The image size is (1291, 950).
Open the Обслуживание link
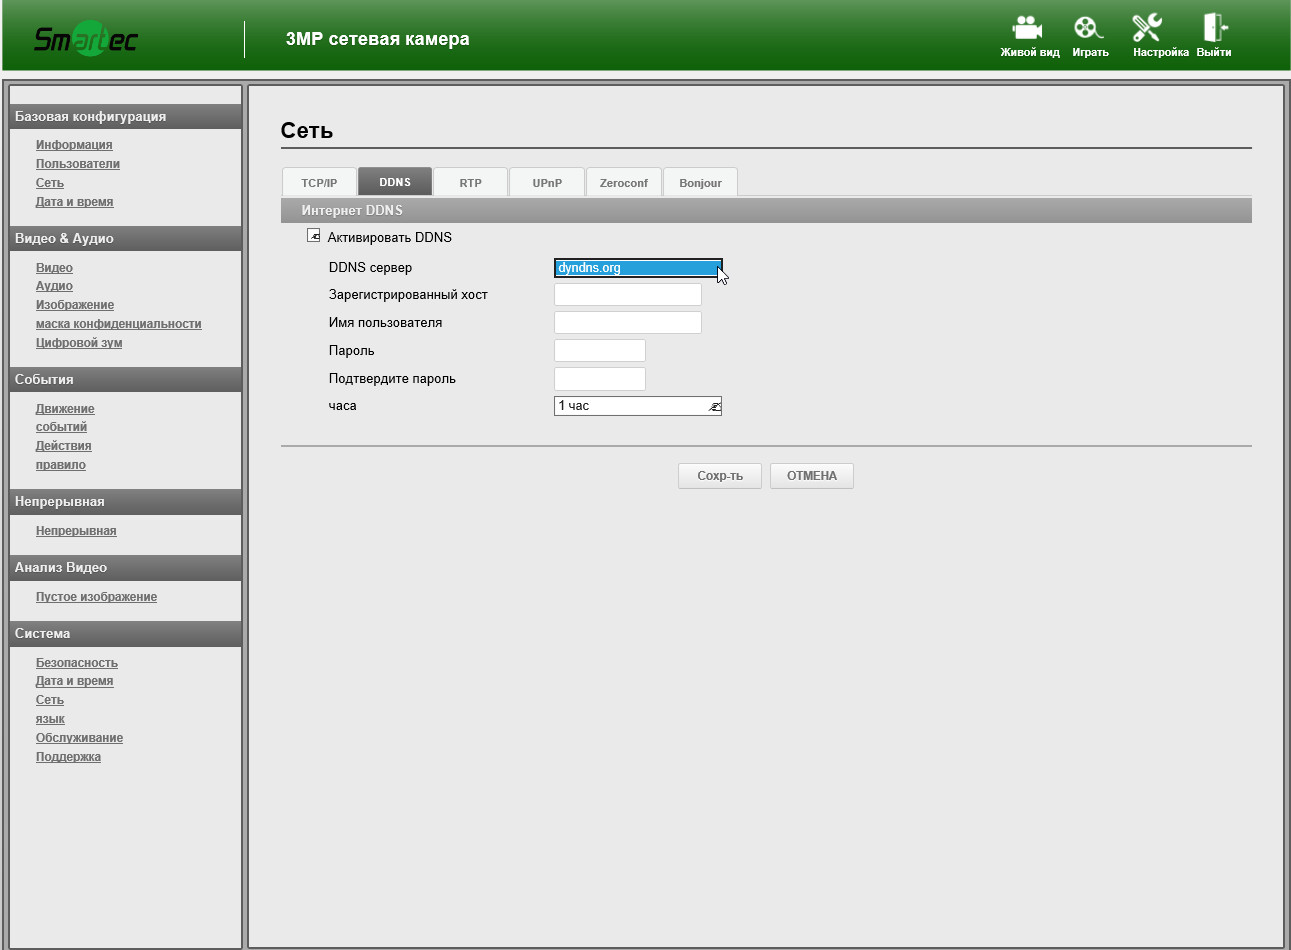coord(80,738)
